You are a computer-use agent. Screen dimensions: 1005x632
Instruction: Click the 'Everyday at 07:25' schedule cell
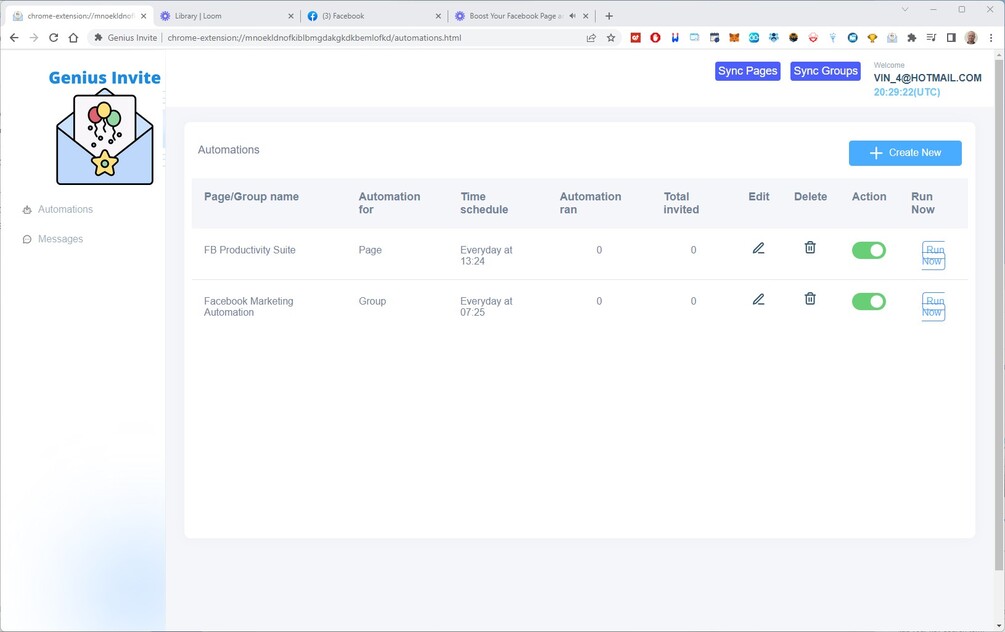[486, 306]
